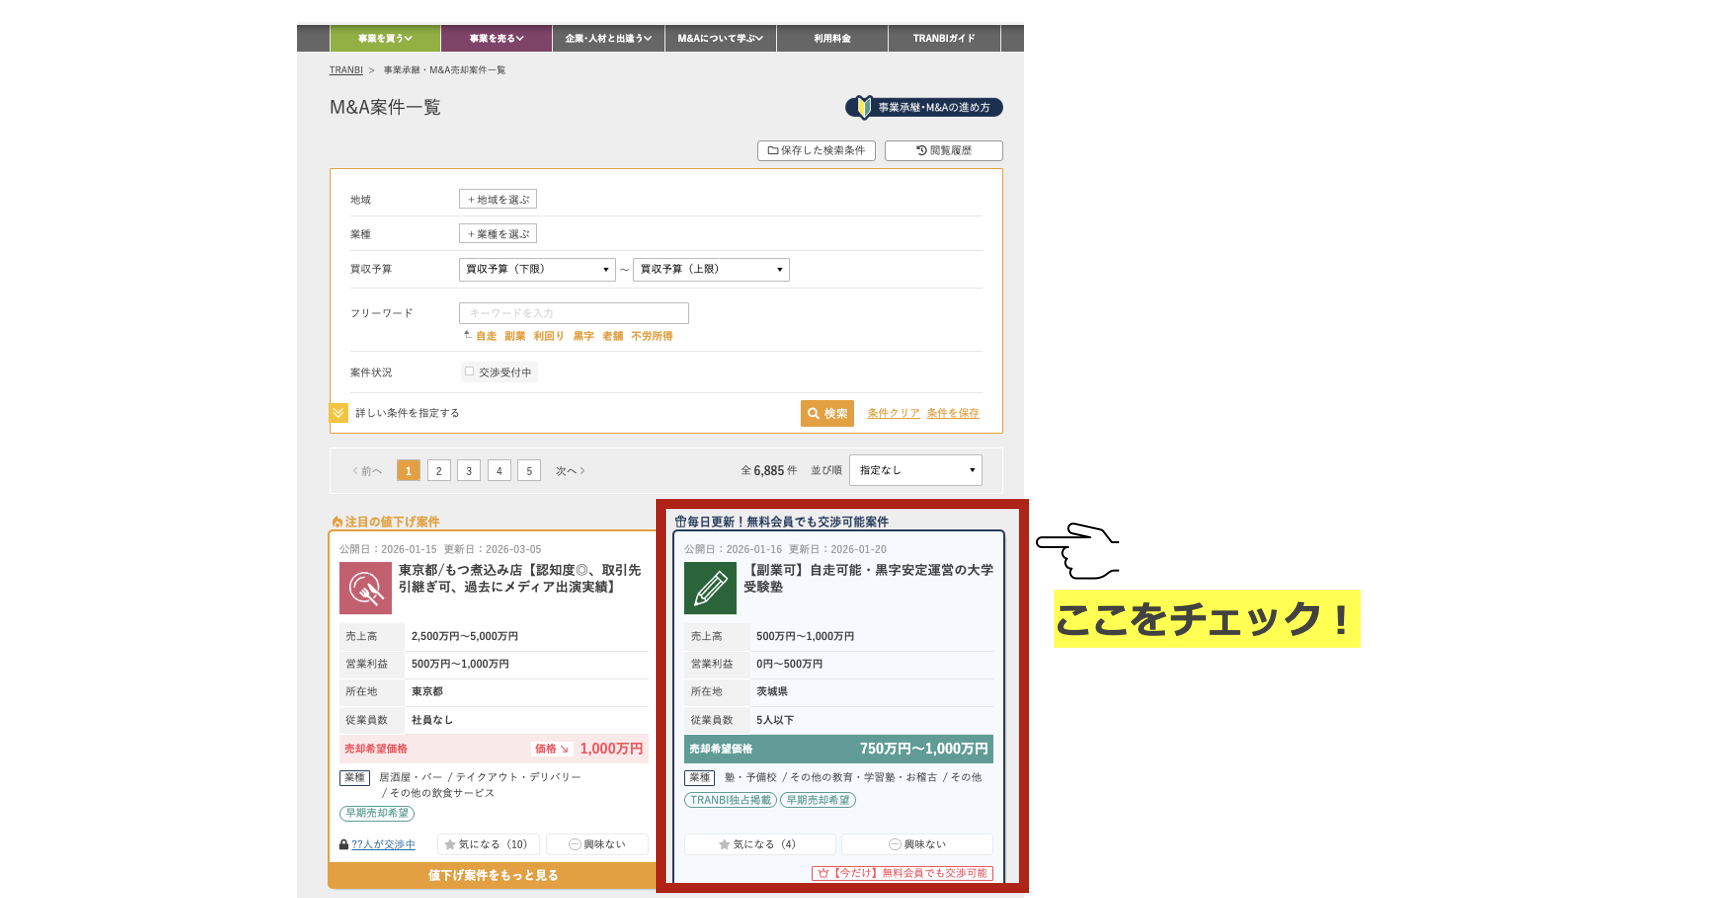The width and height of the screenshot is (1722, 898).
Task: Mark 大学受験塾 listing as 興味ない
Action: (917, 844)
